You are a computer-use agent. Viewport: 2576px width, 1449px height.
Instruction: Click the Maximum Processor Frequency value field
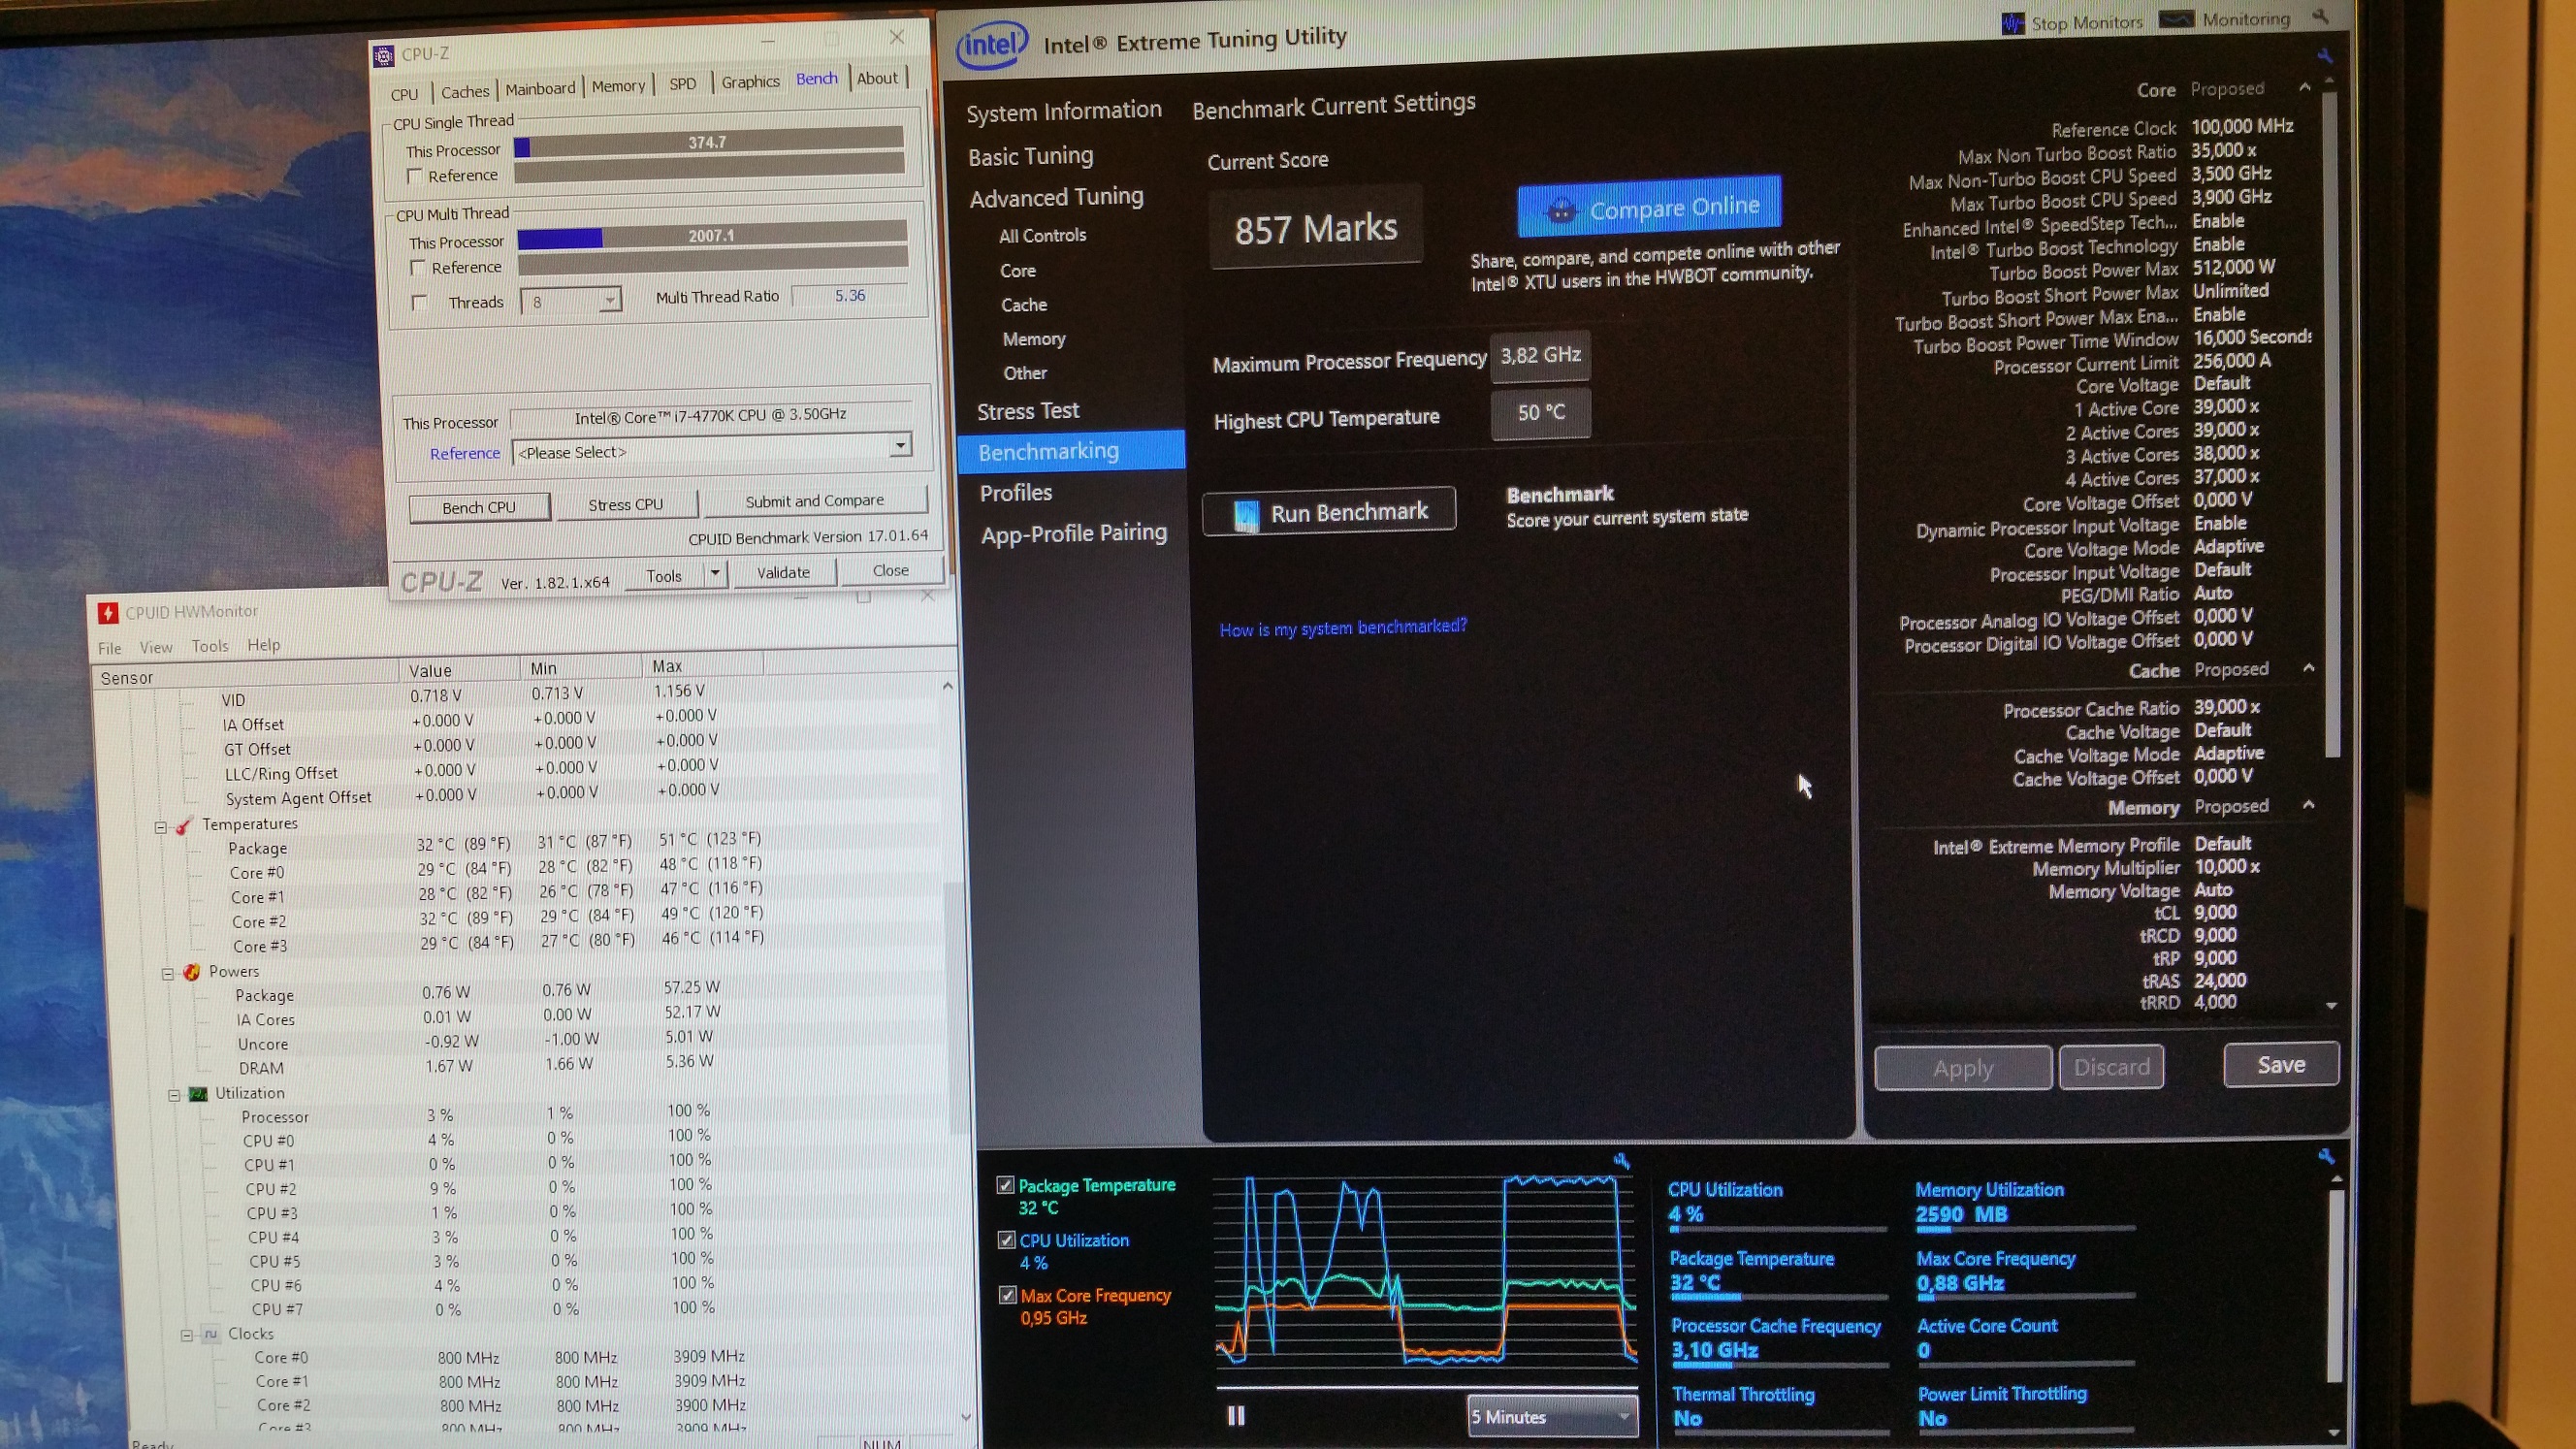(1540, 356)
